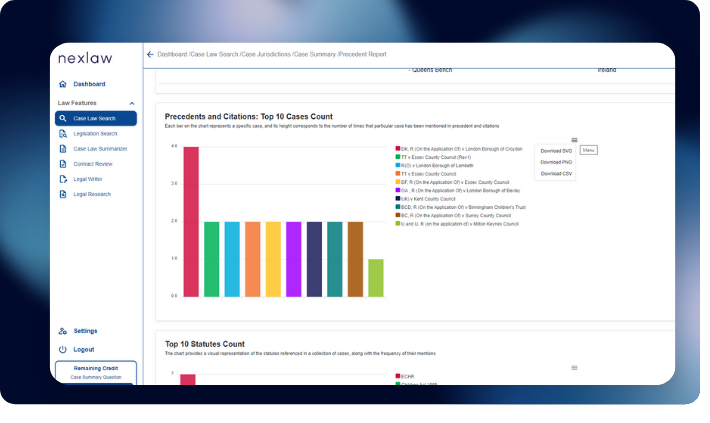Click the Top 10 Statutes Count heading
Viewport: 710px width, 423px height.
205,344
